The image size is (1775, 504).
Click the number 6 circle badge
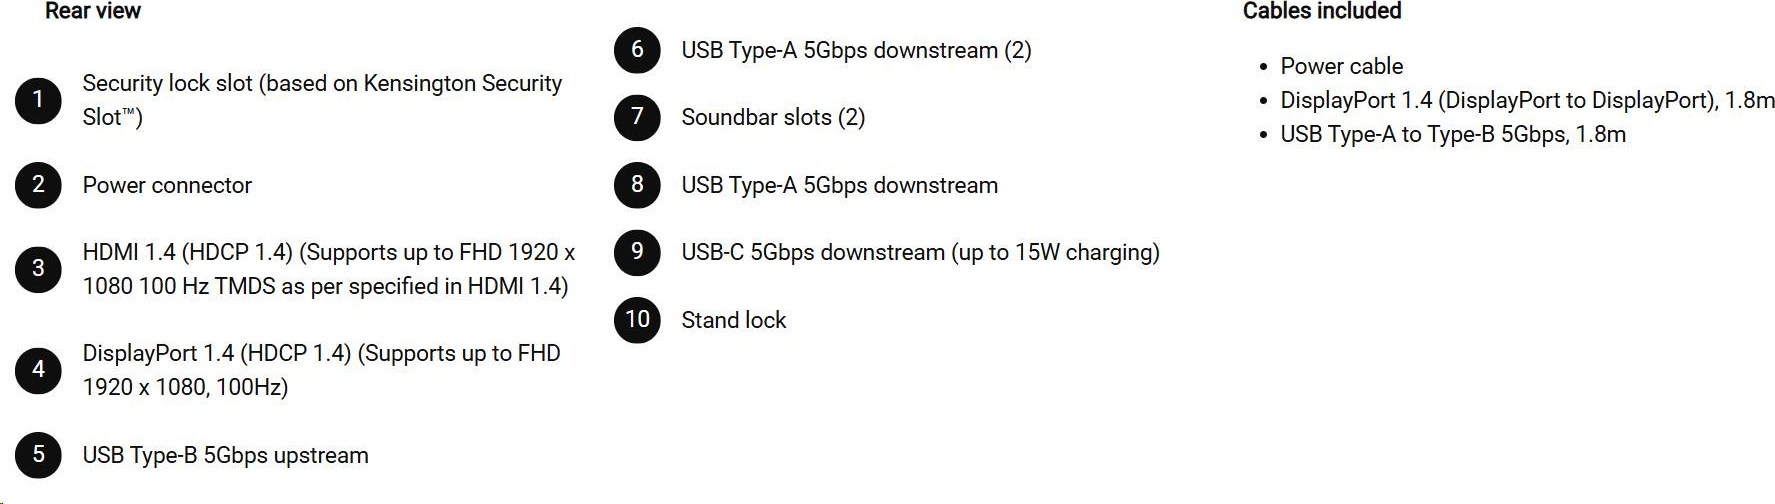637,50
